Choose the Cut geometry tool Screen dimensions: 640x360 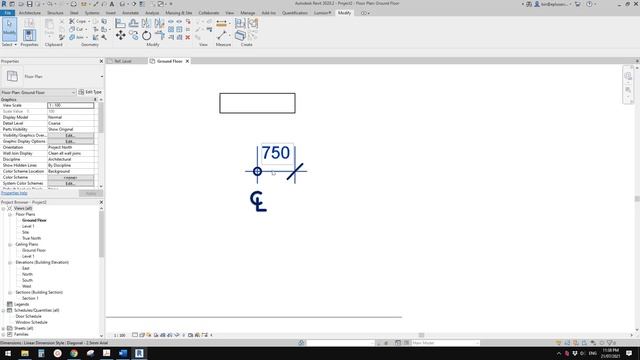coord(76,29)
